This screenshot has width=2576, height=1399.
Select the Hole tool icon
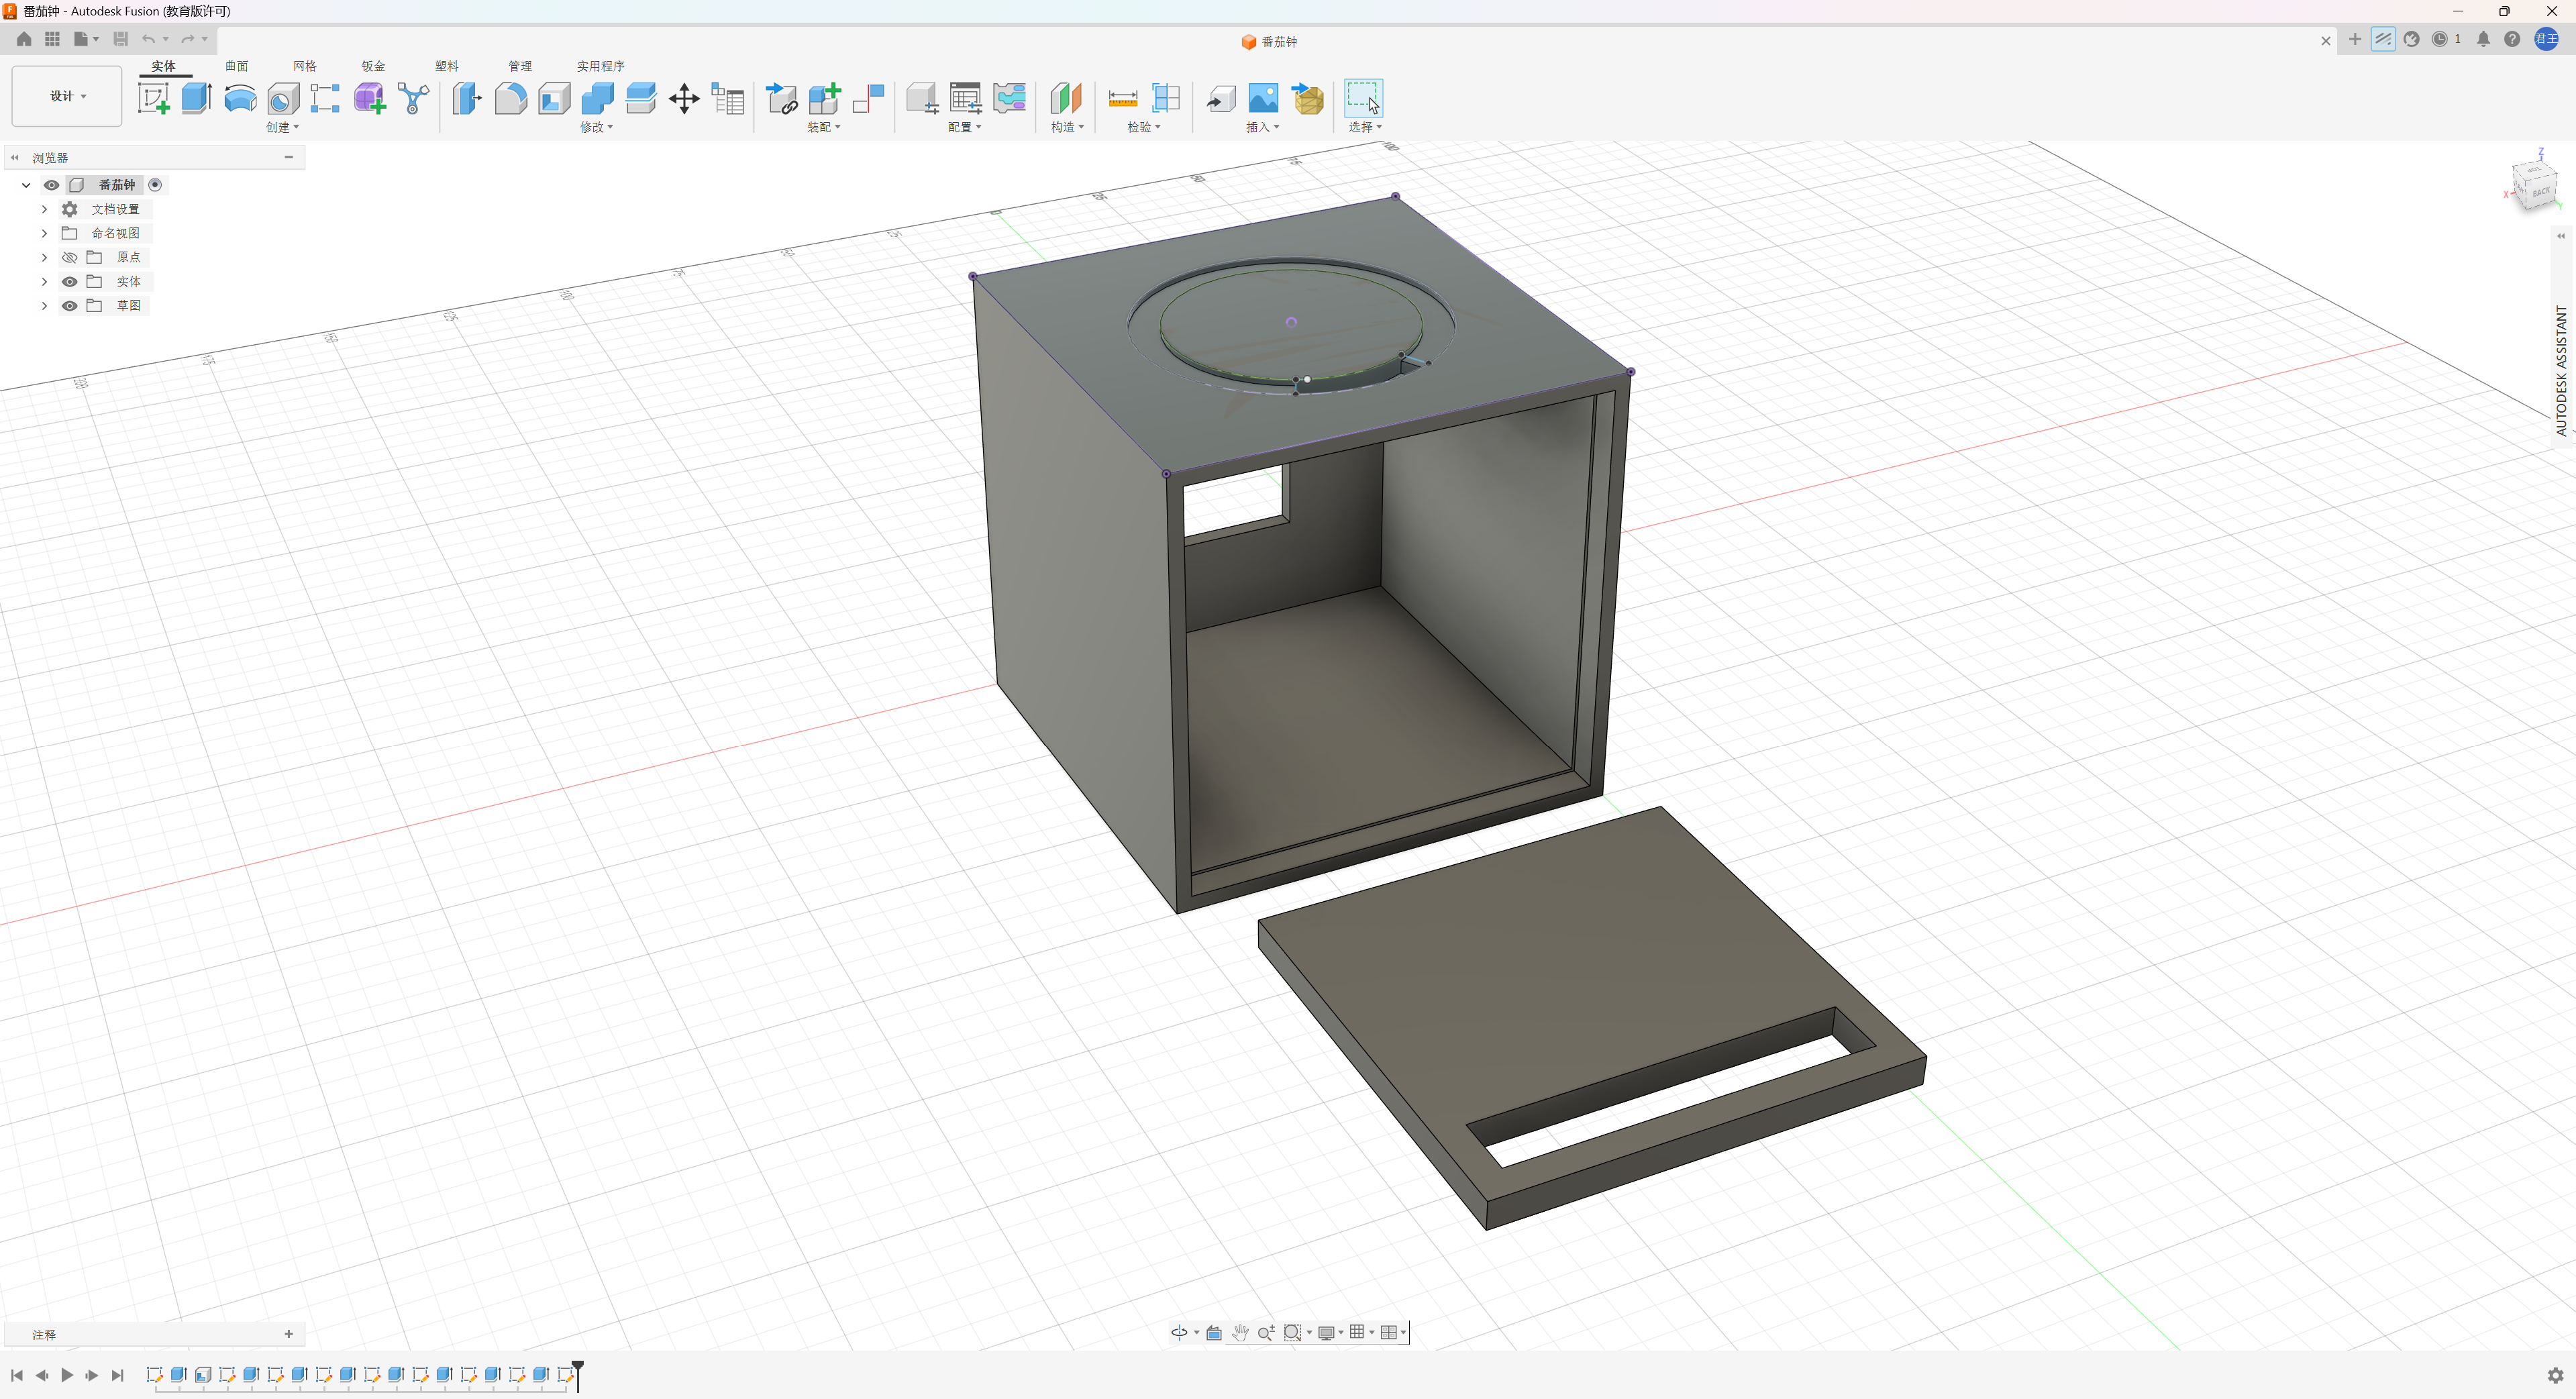click(x=283, y=98)
